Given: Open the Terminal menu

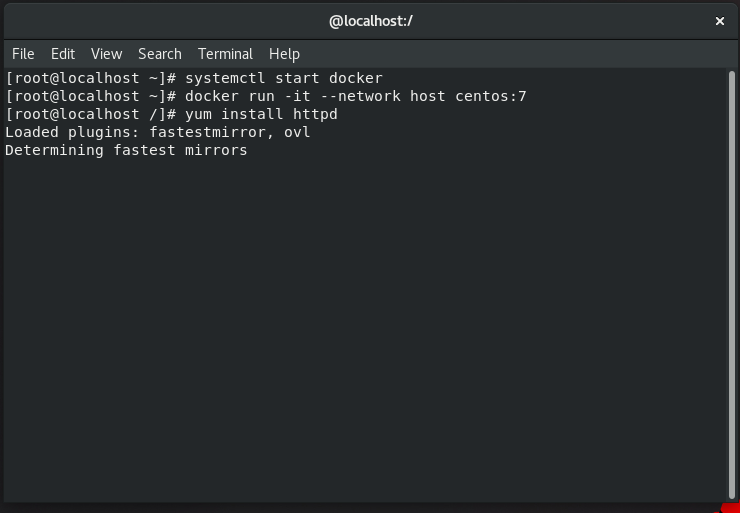Looking at the screenshot, I should [x=225, y=54].
